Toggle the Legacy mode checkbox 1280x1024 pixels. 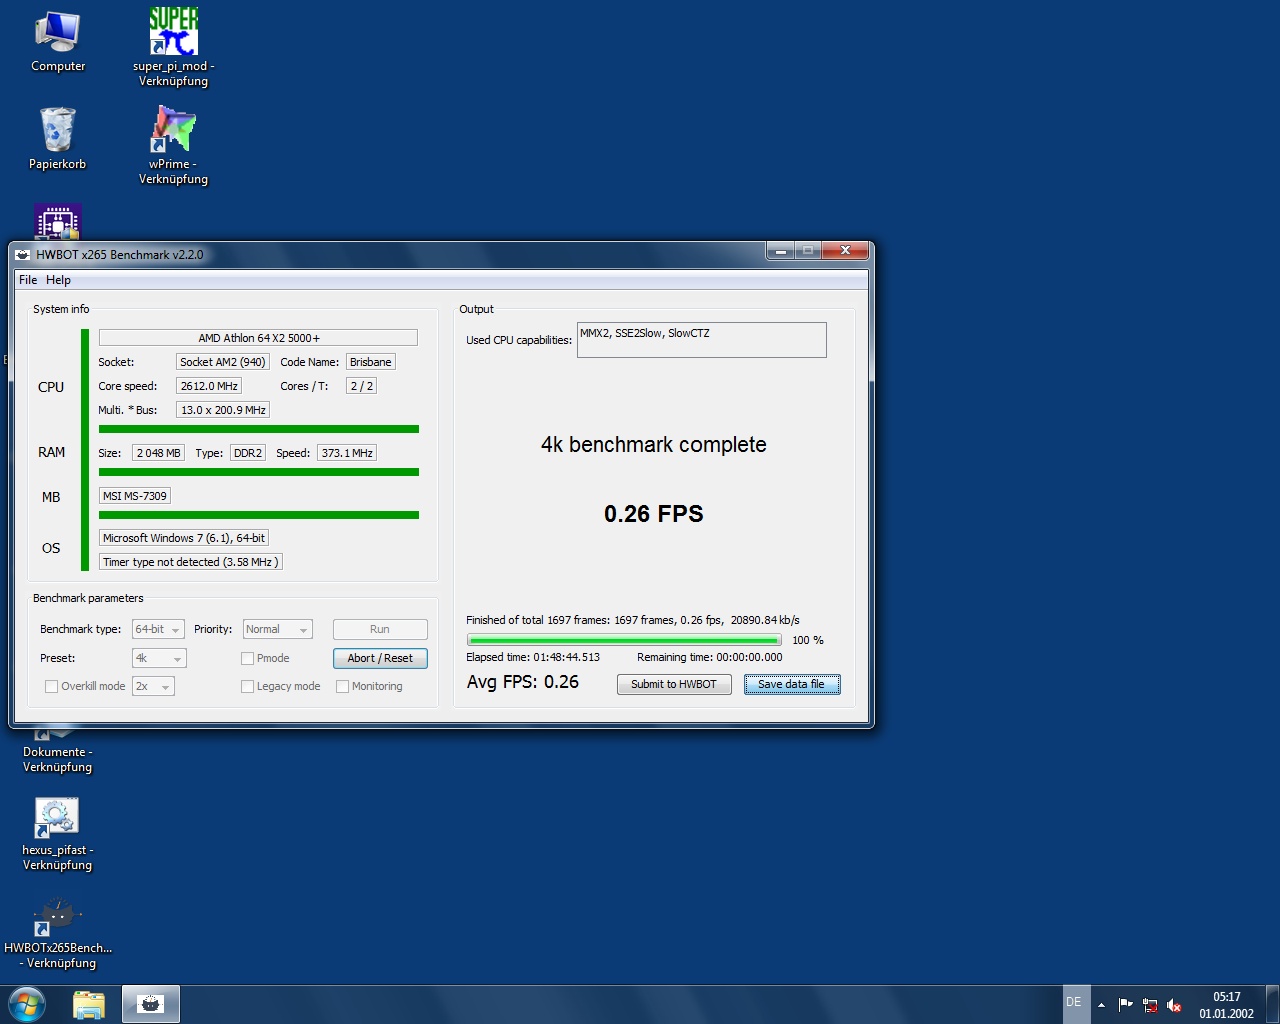(x=247, y=686)
